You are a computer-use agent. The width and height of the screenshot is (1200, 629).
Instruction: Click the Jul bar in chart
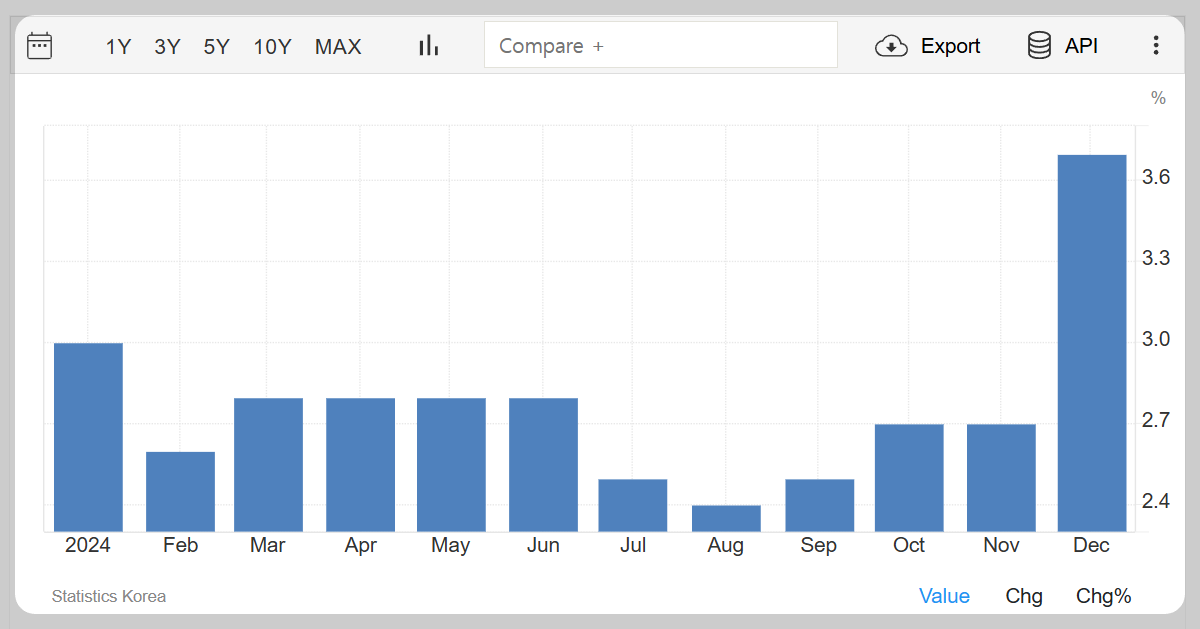click(632, 505)
